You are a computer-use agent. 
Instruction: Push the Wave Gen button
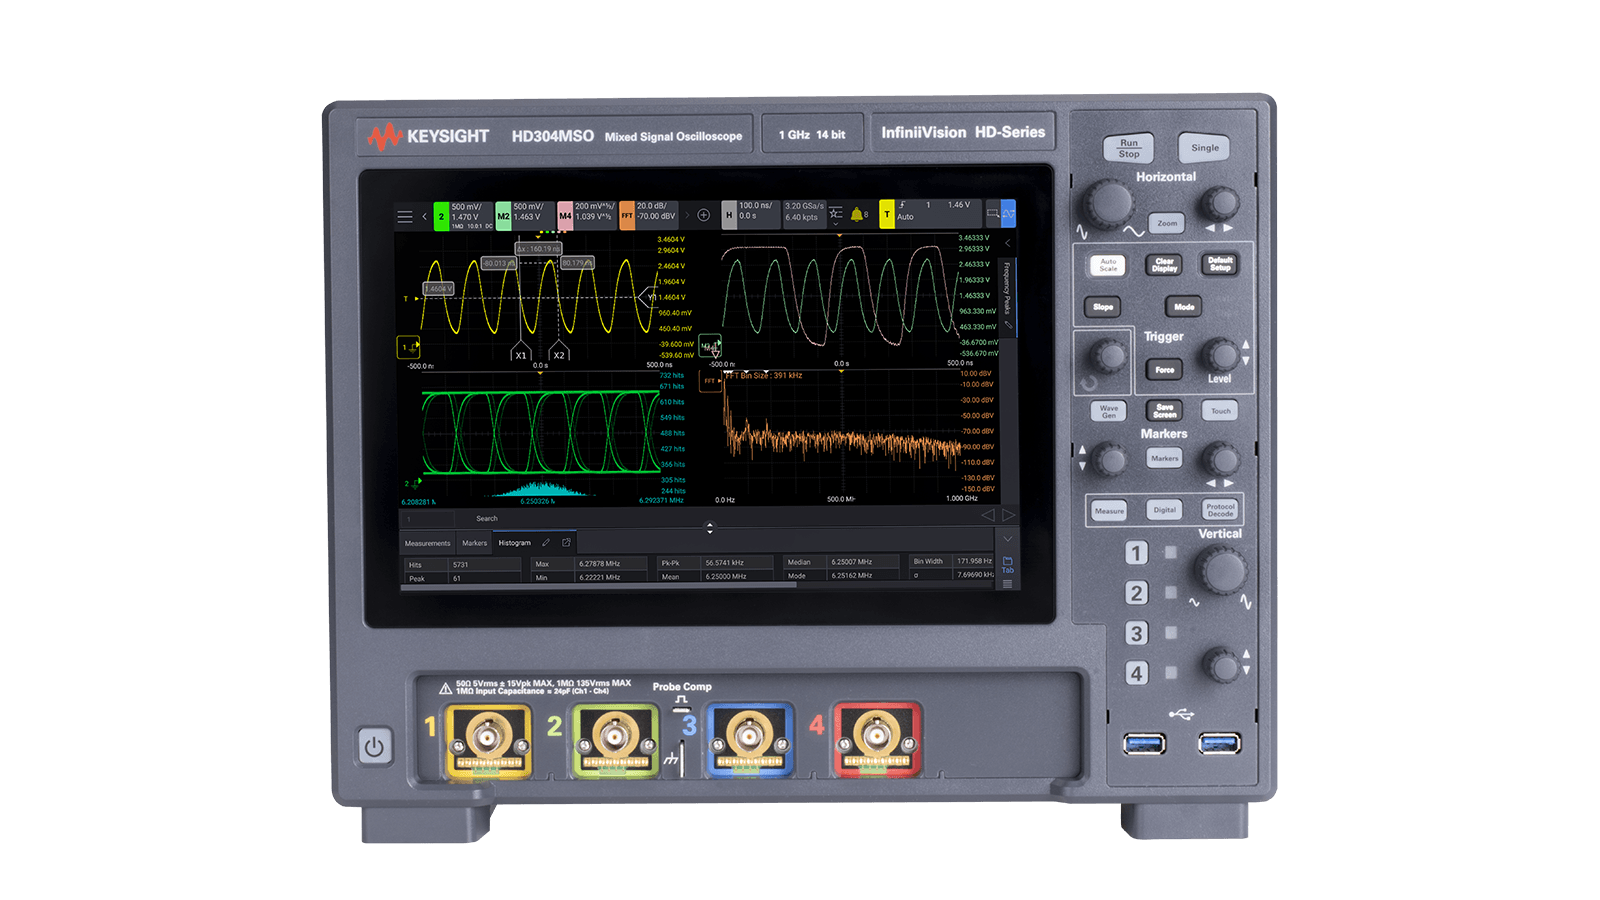coord(1109,411)
